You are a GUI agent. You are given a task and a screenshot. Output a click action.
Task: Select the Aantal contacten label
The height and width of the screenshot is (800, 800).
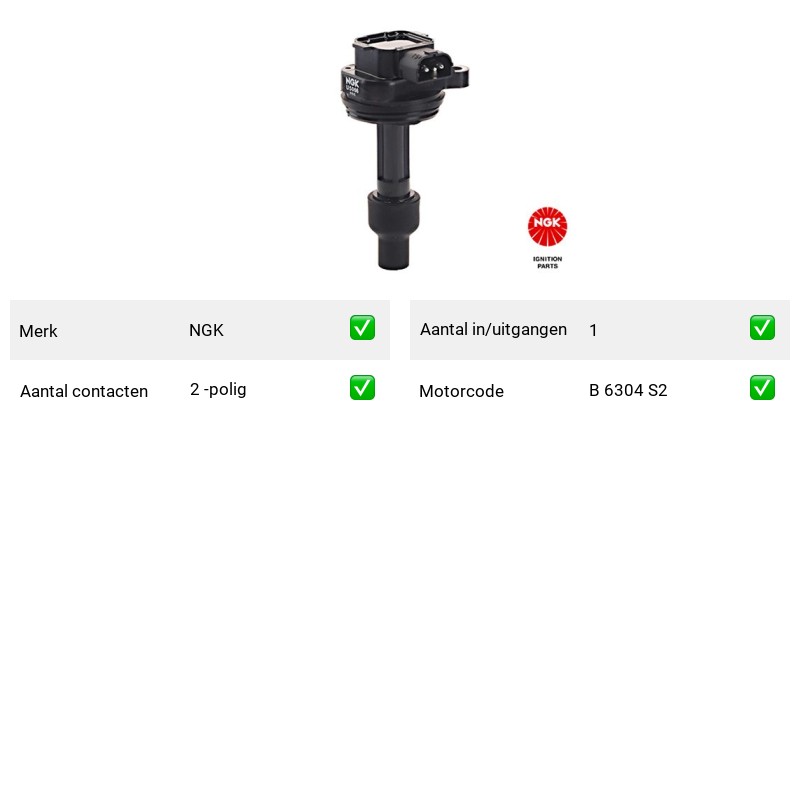coord(84,391)
